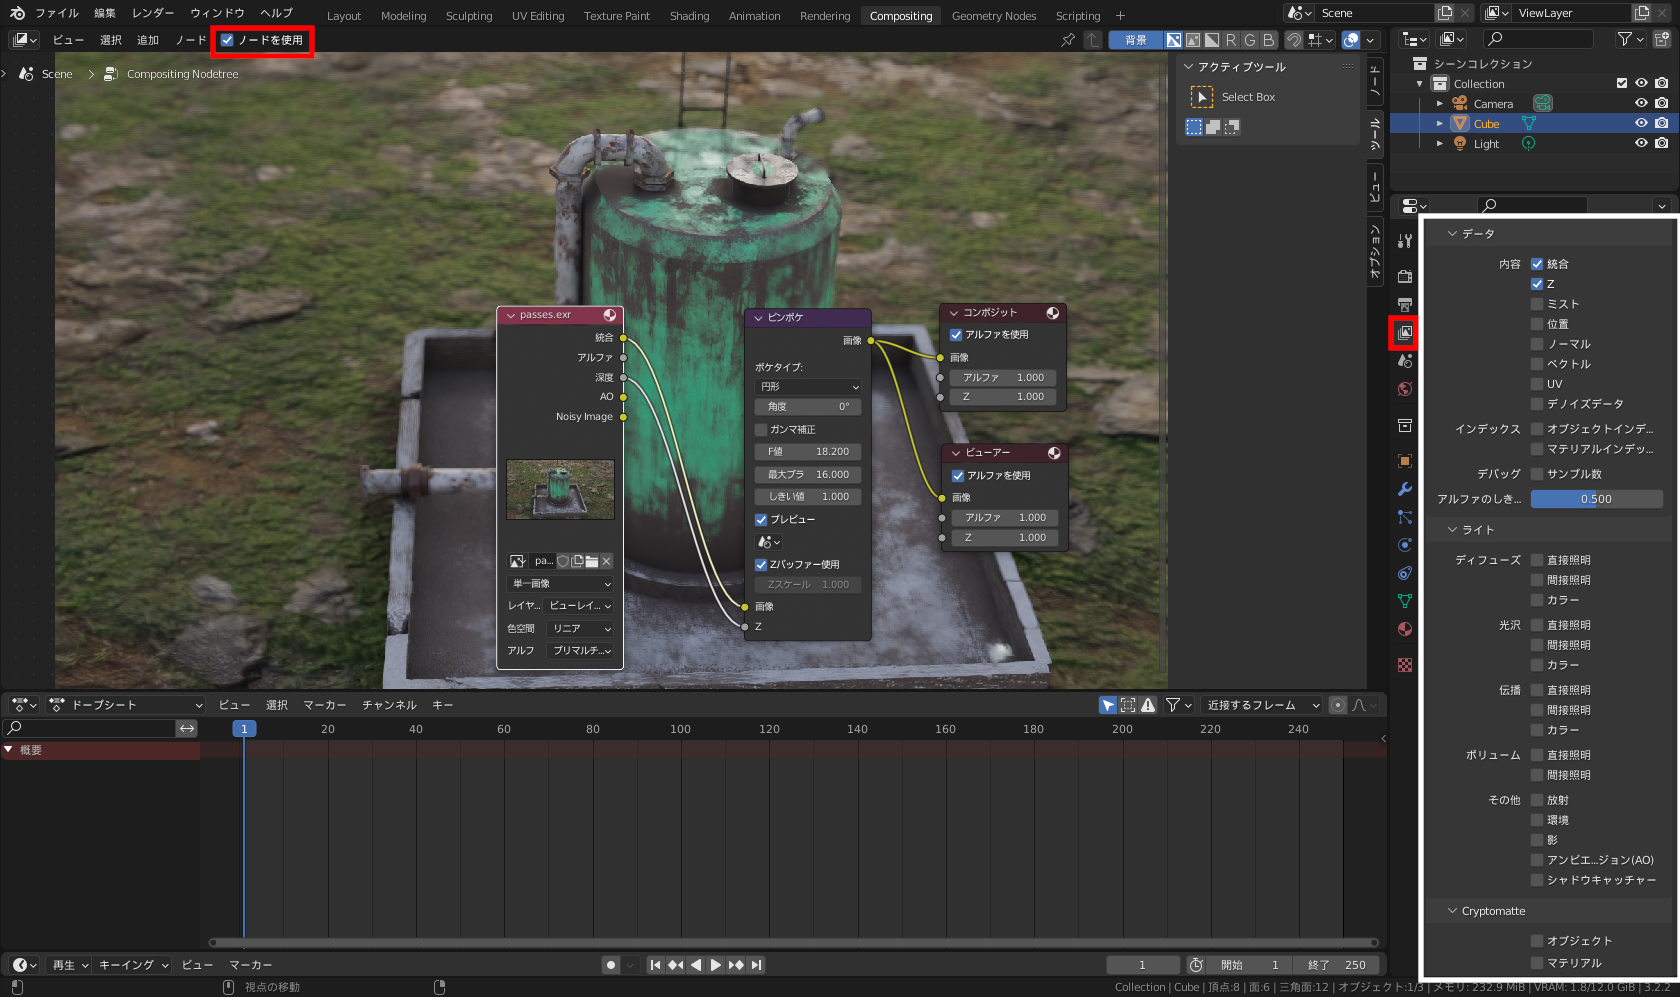The height and width of the screenshot is (997, 1680).
Task: Jump to the timeline end frame button
Action: [757, 965]
